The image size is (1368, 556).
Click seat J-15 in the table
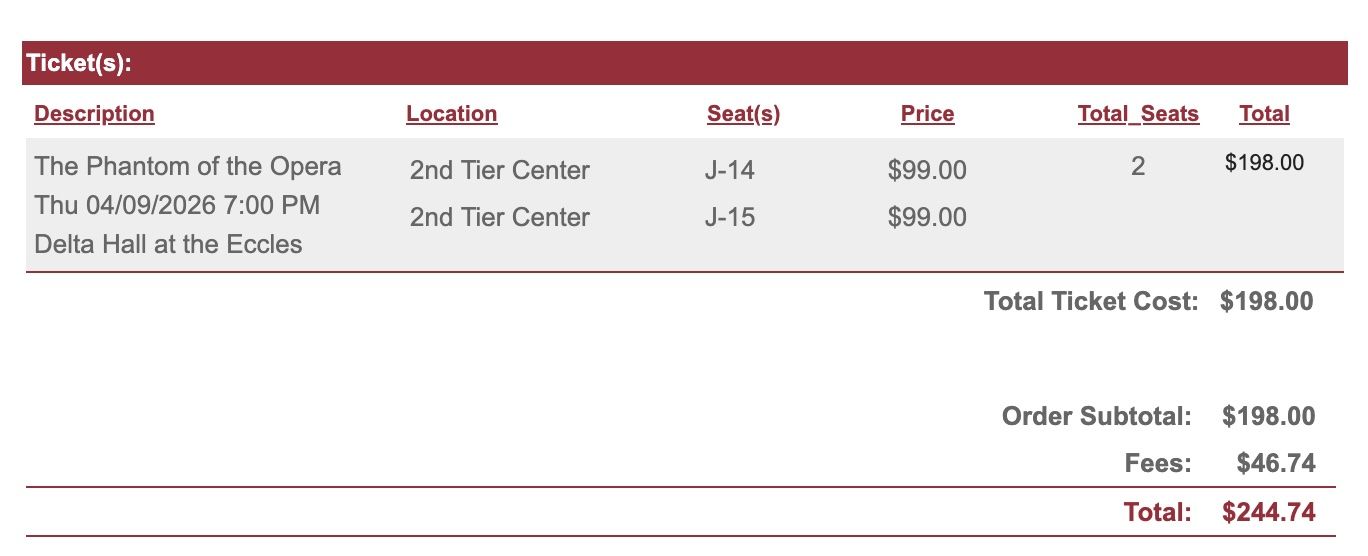point(729,218)
